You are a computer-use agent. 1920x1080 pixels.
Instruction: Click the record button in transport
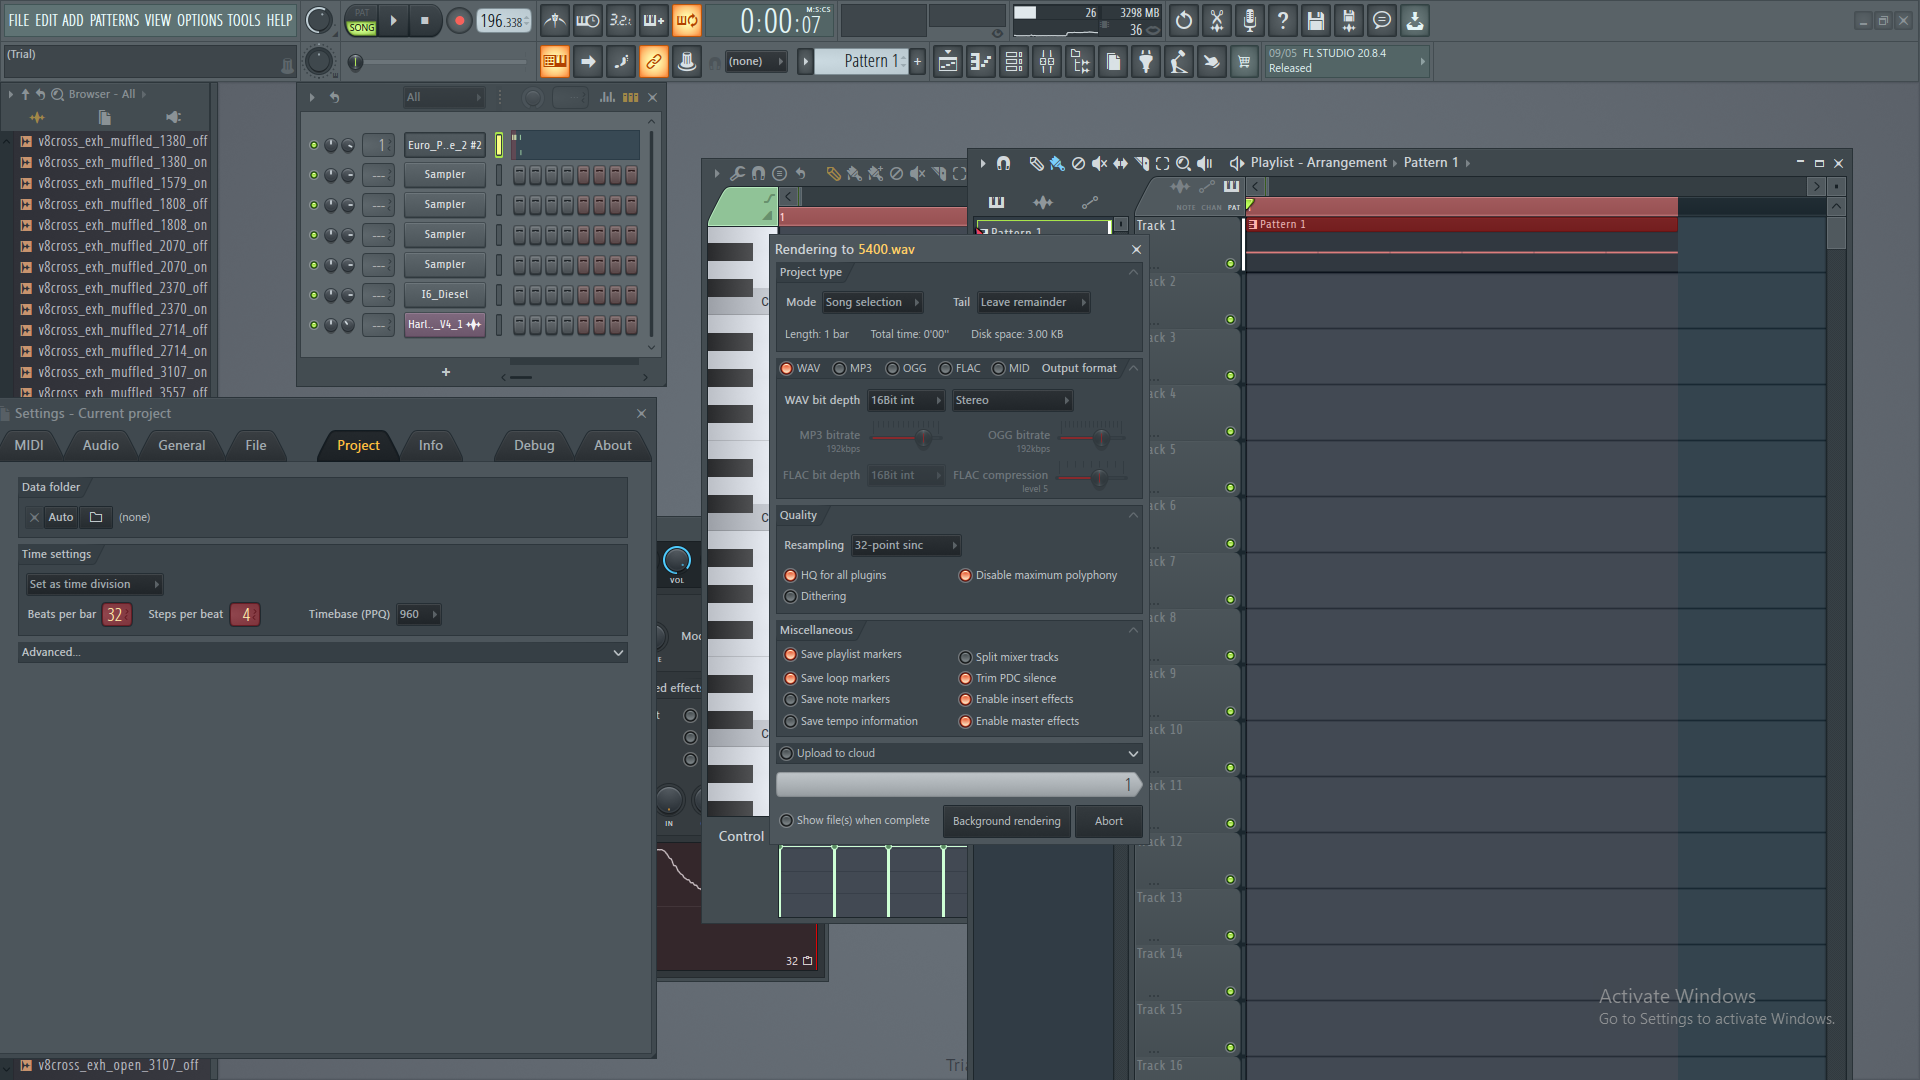click(459, 20)
